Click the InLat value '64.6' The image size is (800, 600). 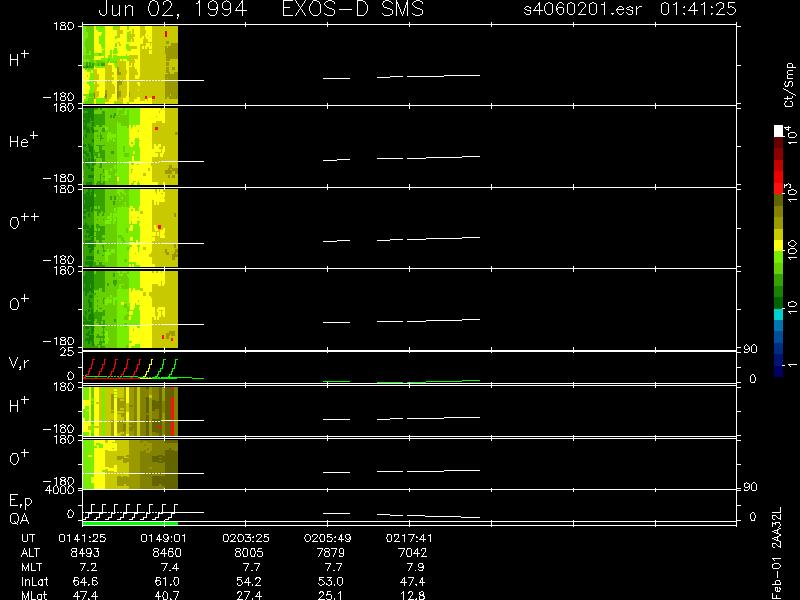click(x=85, y=581)
